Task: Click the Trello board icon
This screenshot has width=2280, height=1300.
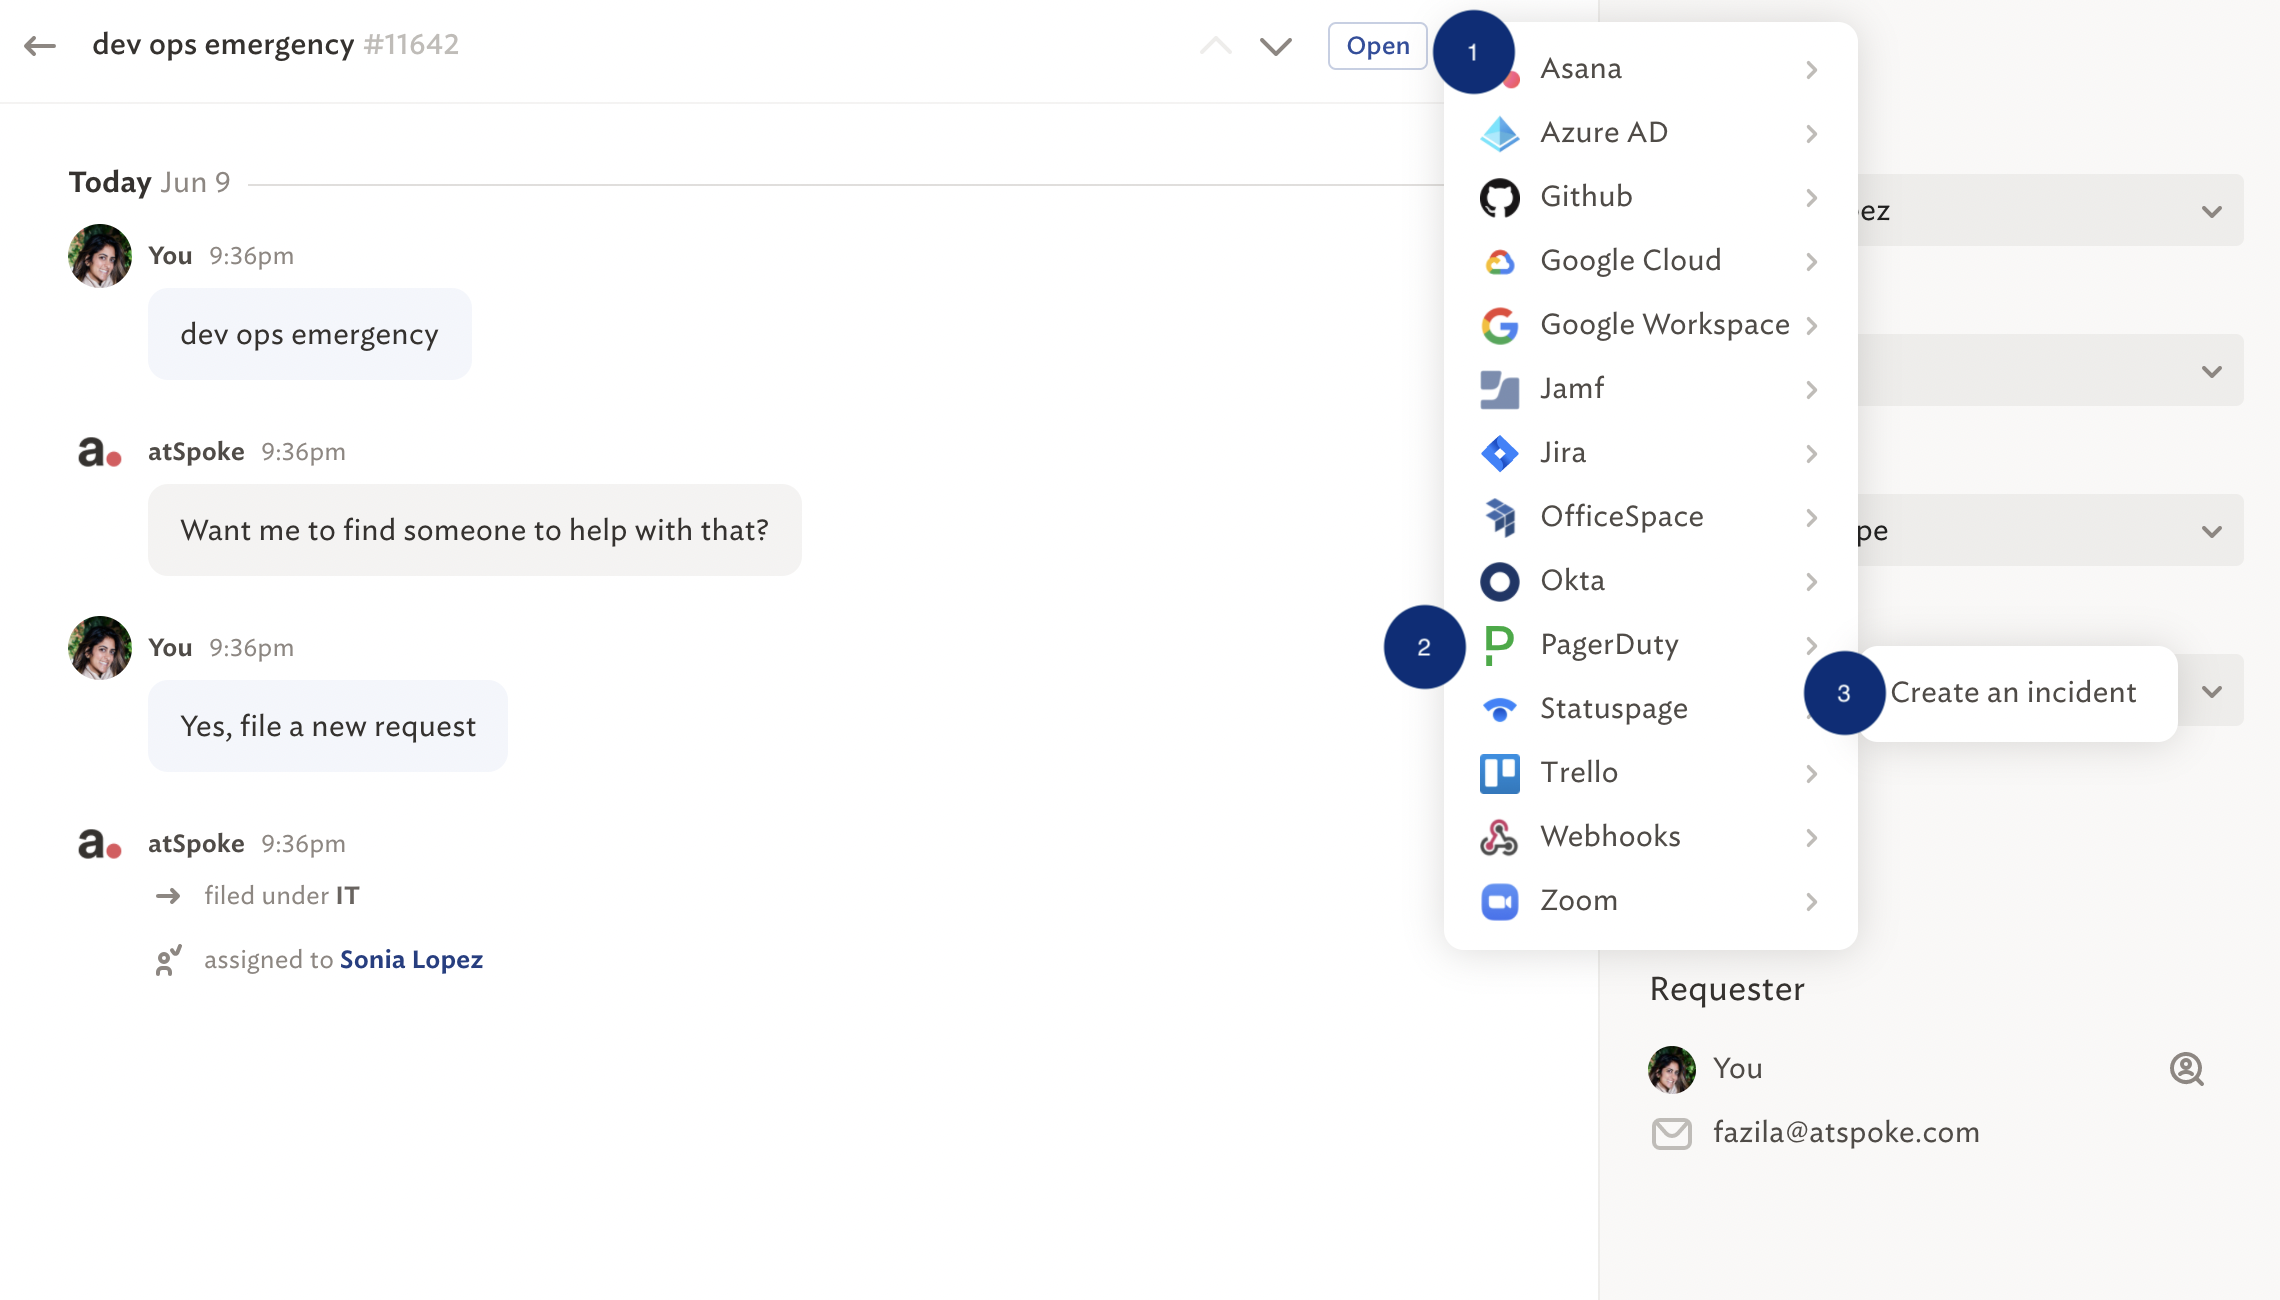Action: [x=1499, y=773]
